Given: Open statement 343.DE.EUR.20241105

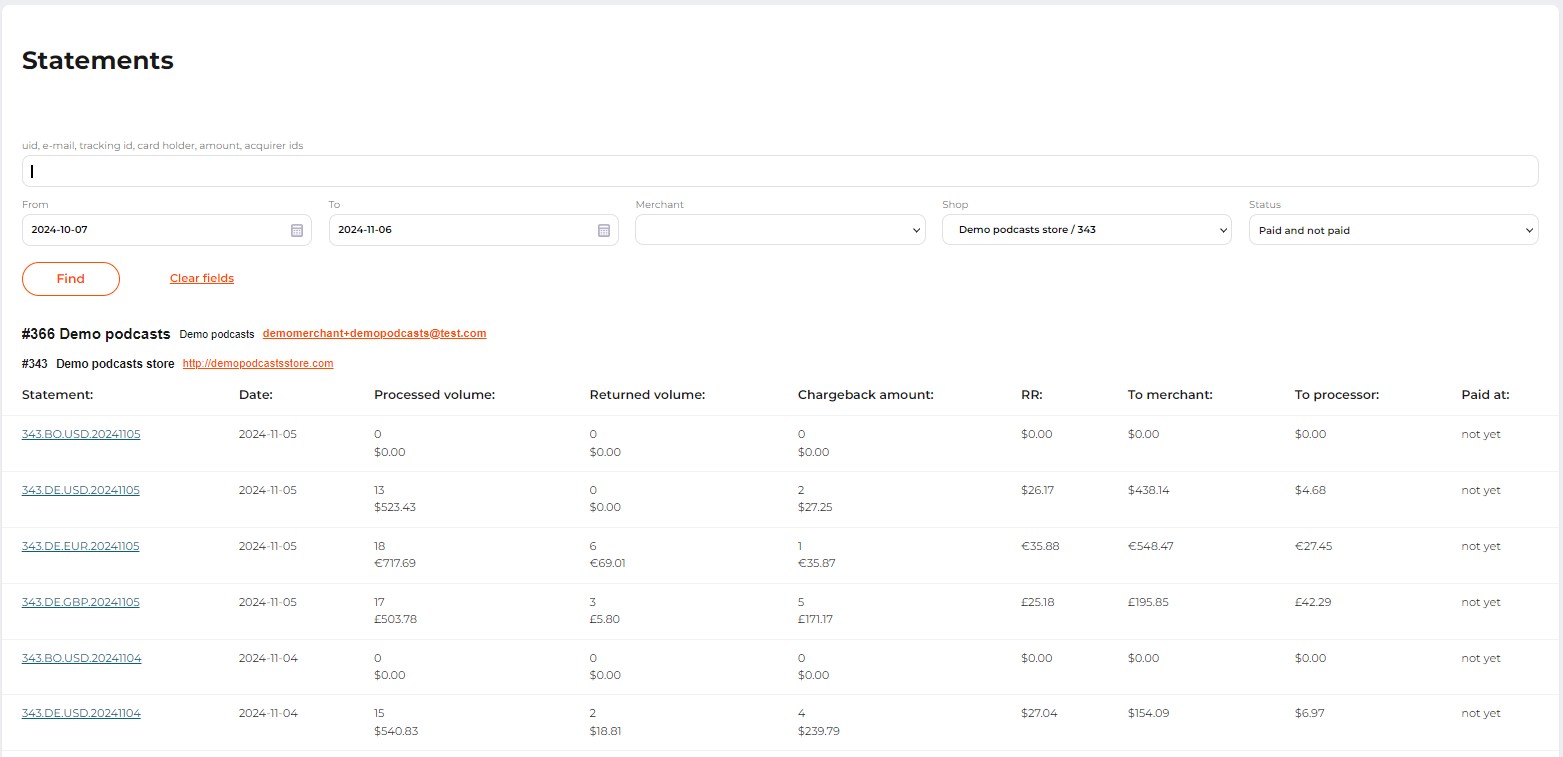Looking at the screenshot, I should click(81, 547).
